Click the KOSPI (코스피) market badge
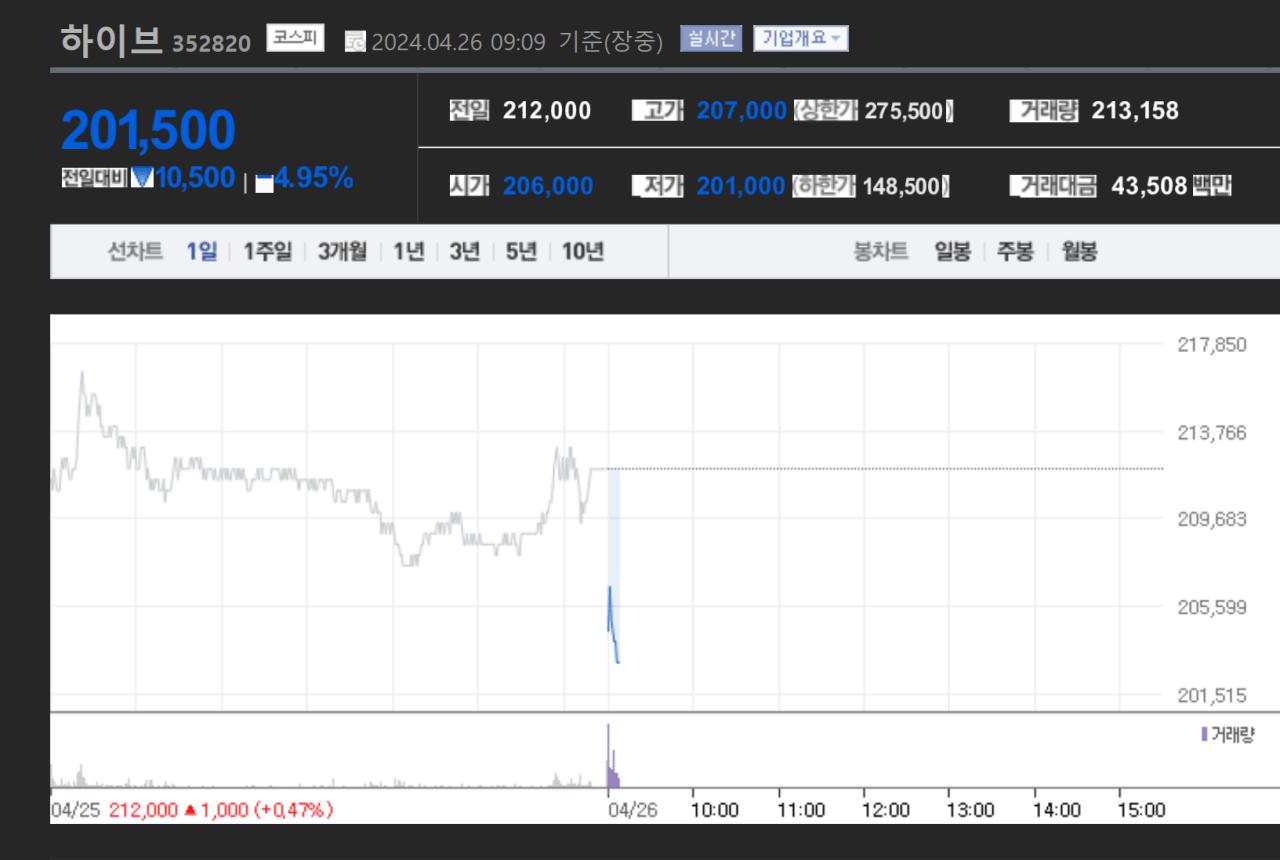Screen dimensions: 1280x860 click(295, 39)
